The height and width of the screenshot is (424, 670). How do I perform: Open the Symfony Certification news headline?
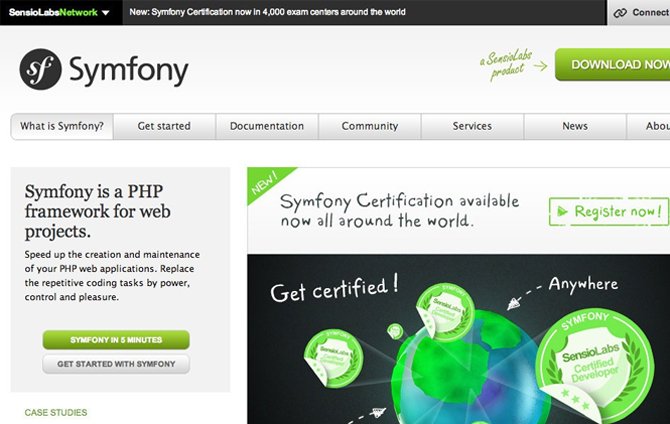[x=267, y=12]
